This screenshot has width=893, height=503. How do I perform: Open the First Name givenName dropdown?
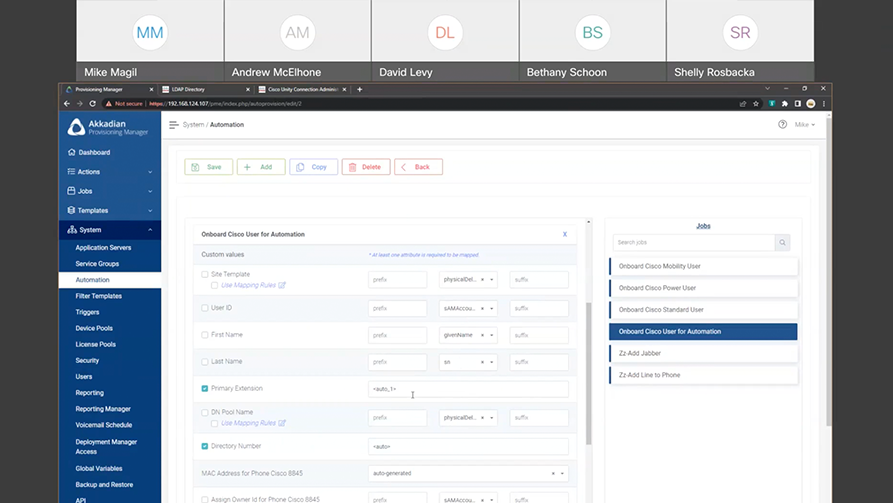[468, 336]
